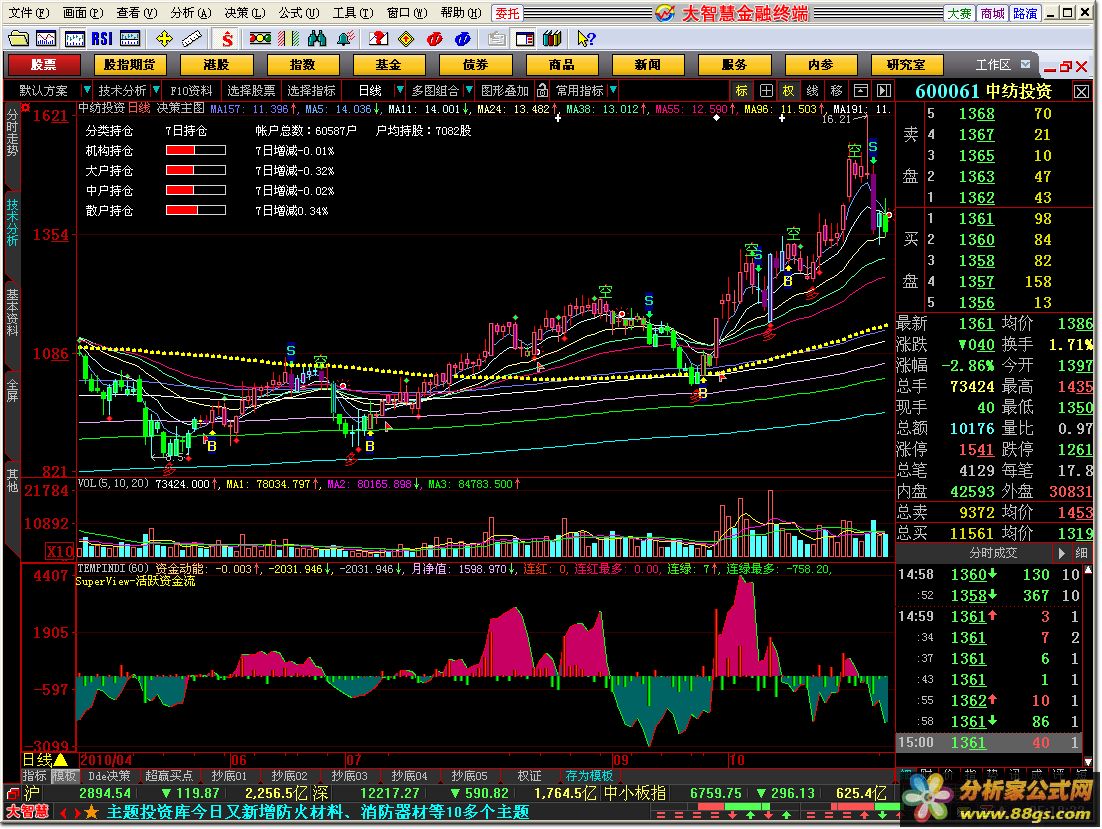
Task: Click the 股指期货 category button
Action: (x=129, y=65)
